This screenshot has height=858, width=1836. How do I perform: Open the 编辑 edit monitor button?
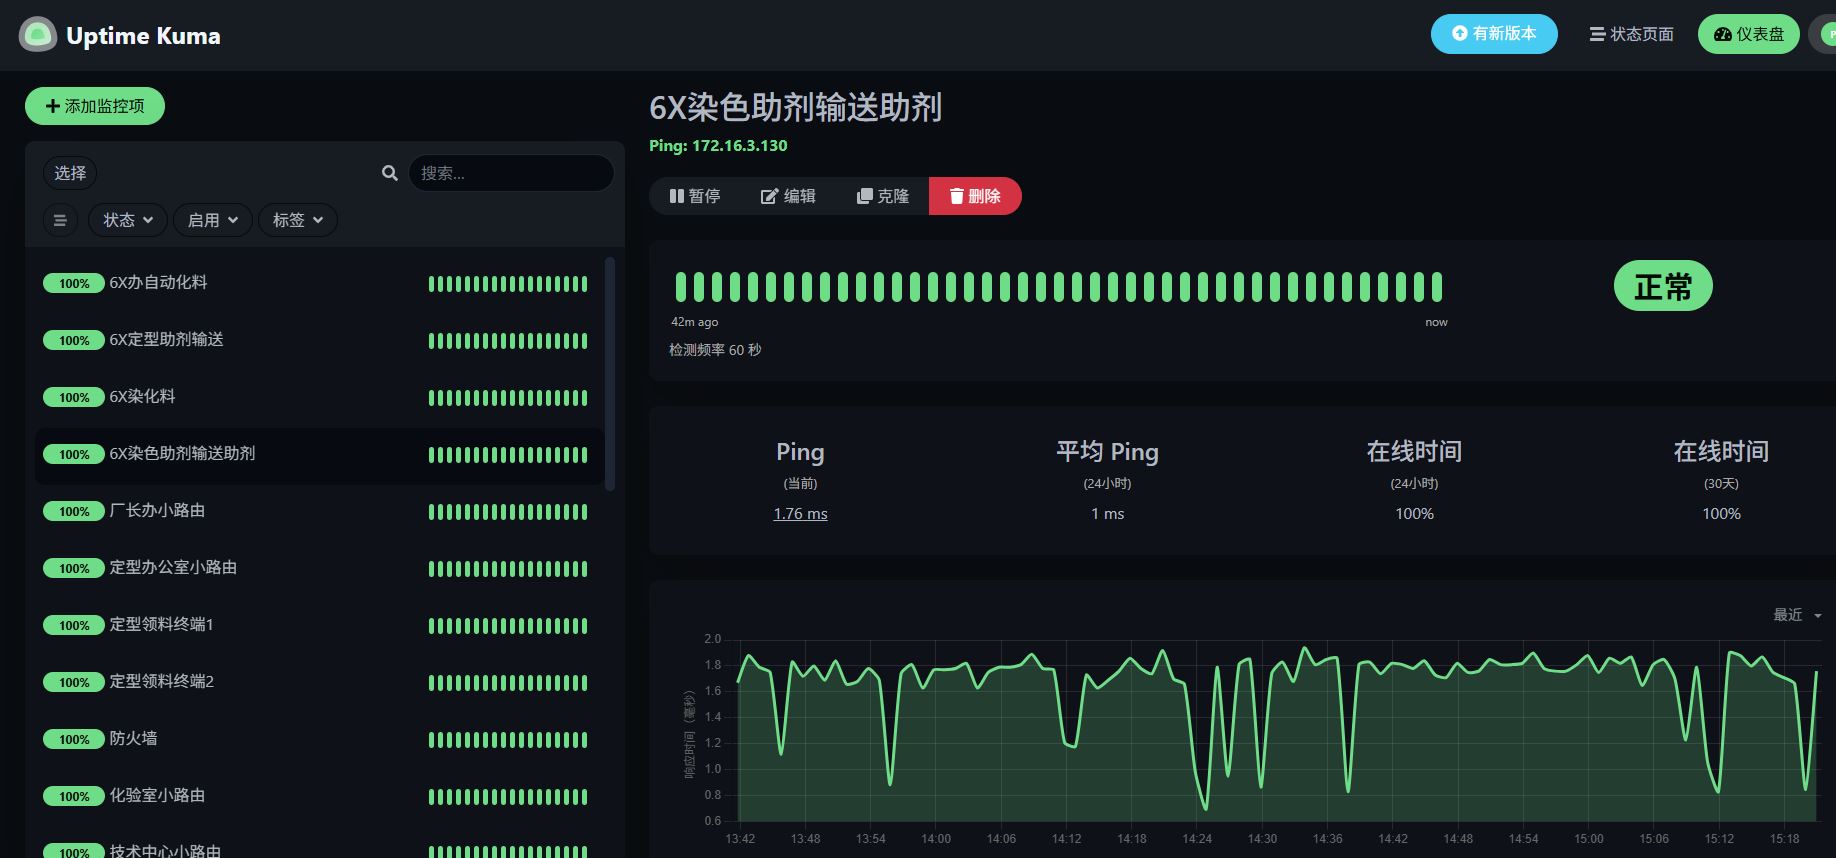click(788, 196)
